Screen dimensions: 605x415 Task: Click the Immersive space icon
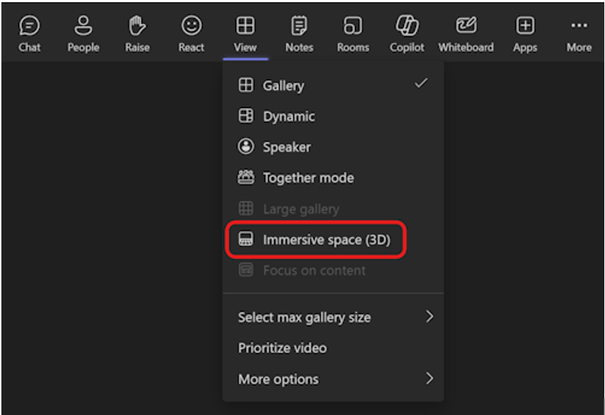click(245, 240)
